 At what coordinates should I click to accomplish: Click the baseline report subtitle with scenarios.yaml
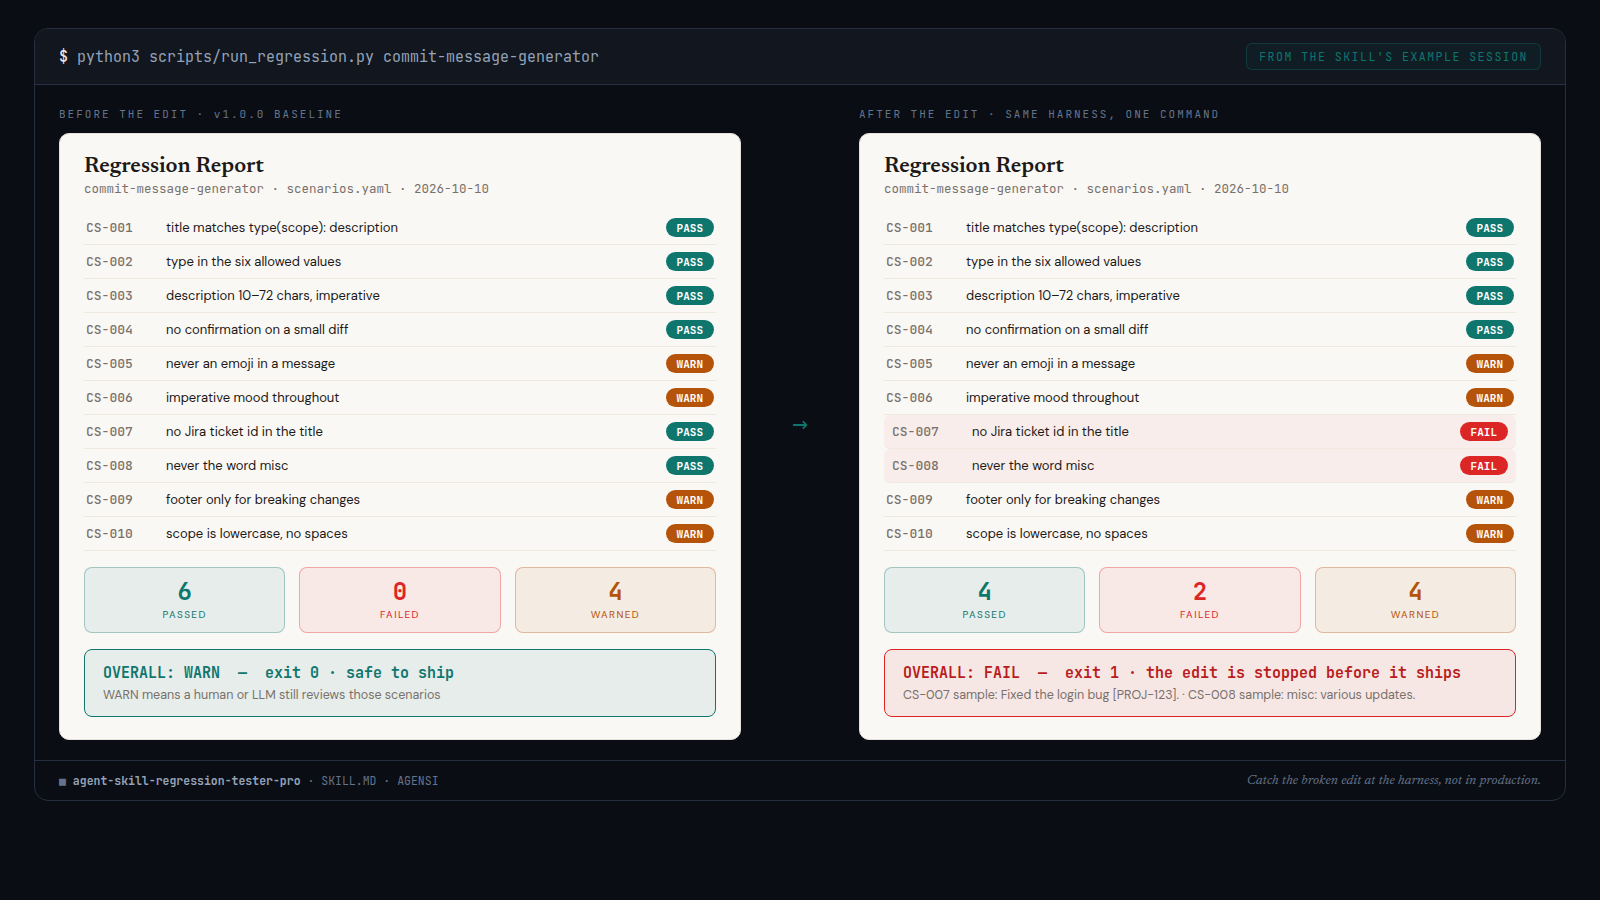pos(286,189)
